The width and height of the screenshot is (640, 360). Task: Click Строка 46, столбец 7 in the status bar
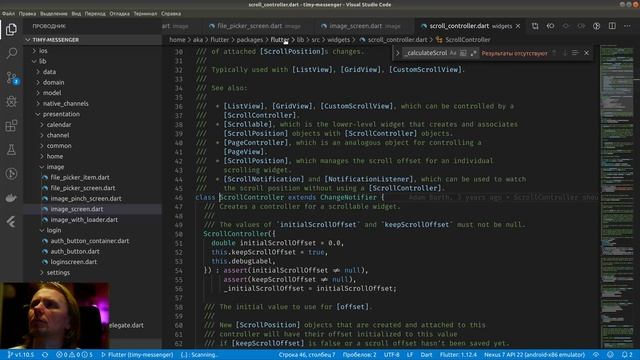pyautogui.click(x=307, y=355)
